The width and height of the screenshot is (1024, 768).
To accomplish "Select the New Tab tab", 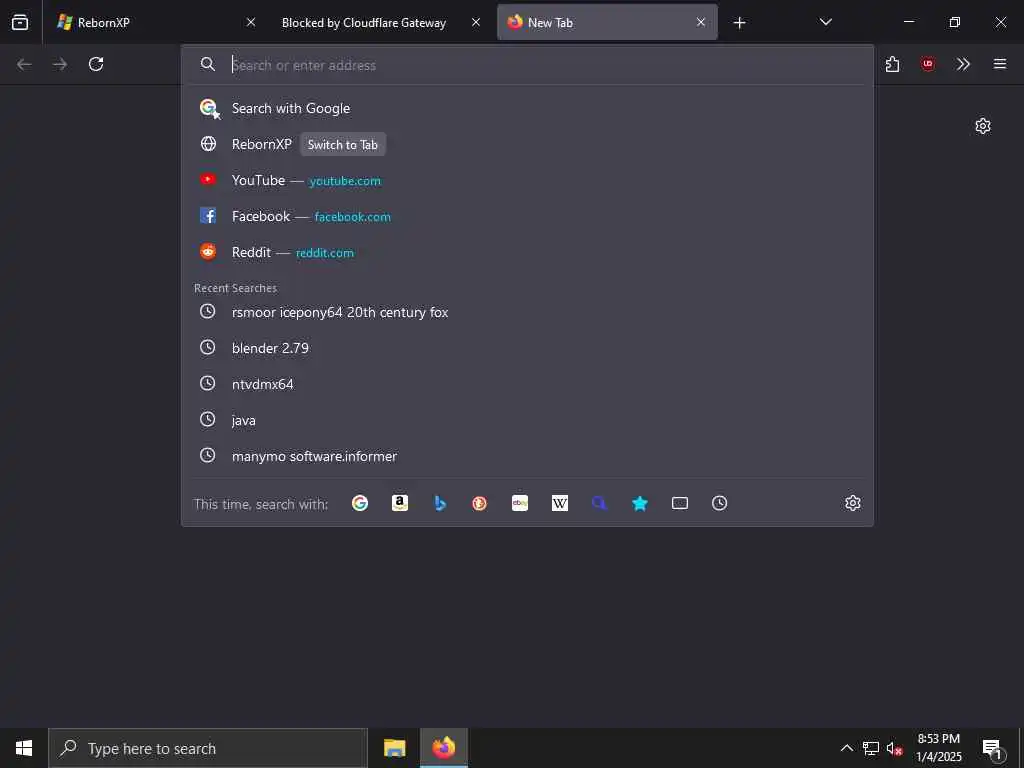I will tap(607, 22).
